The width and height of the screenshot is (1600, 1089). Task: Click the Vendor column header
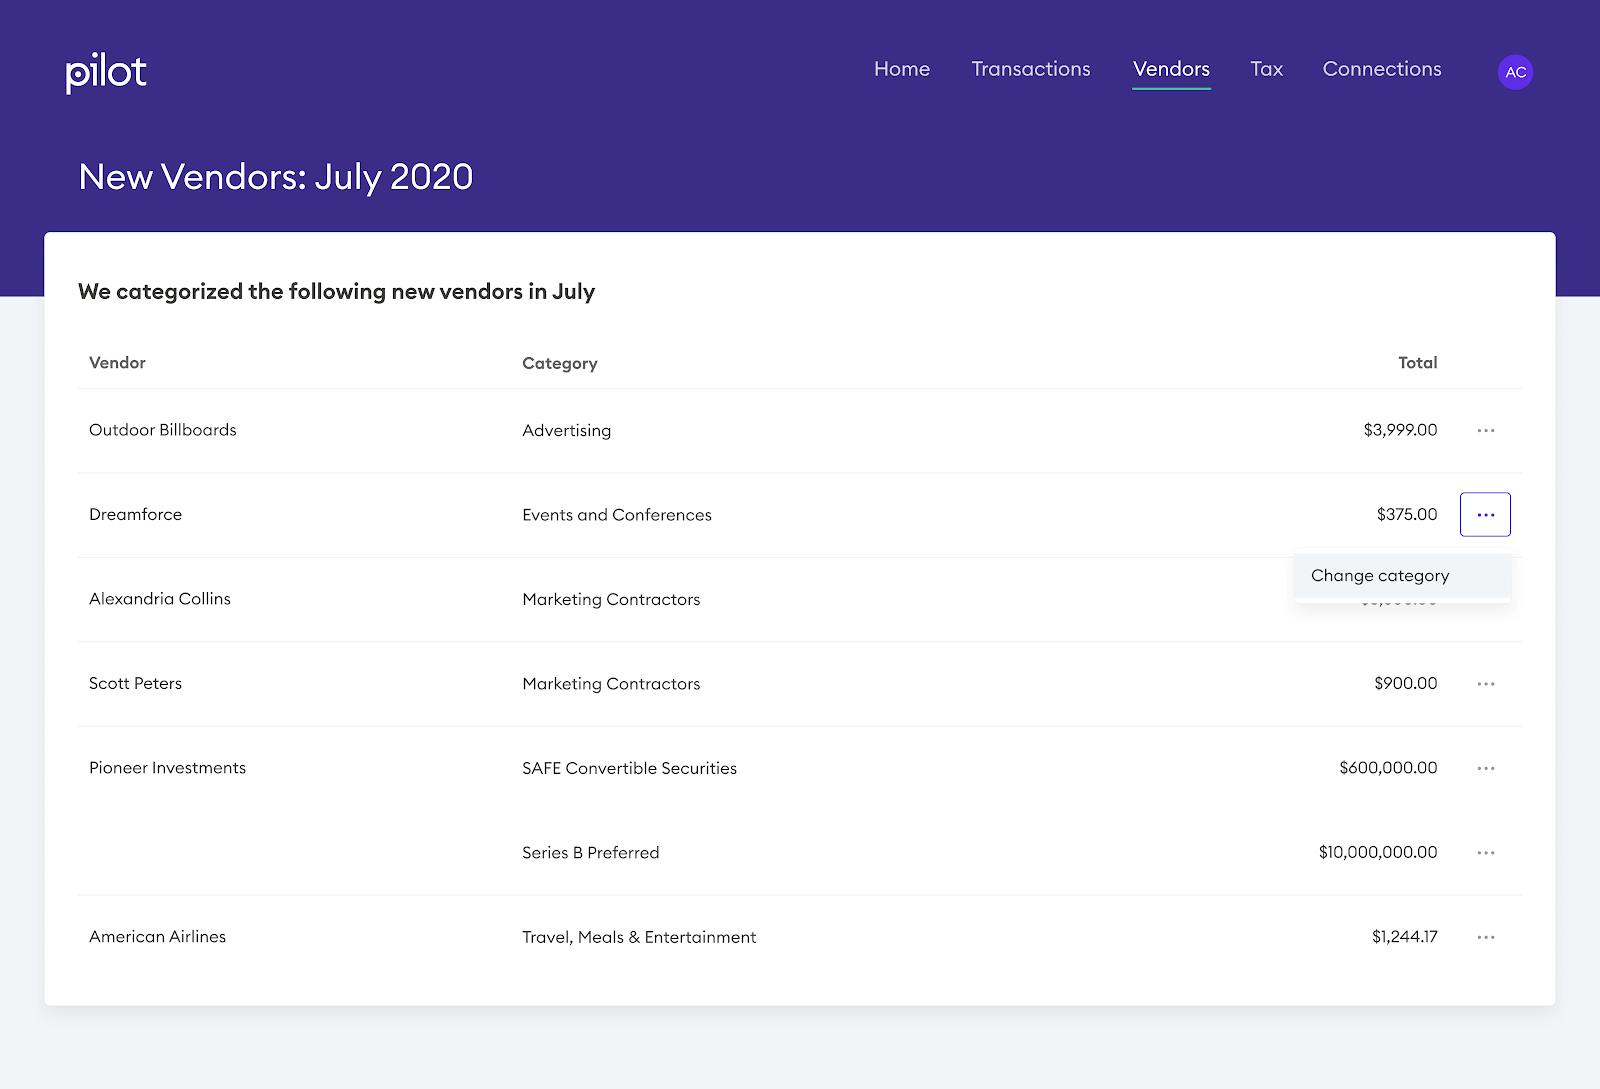pos(117,363)
